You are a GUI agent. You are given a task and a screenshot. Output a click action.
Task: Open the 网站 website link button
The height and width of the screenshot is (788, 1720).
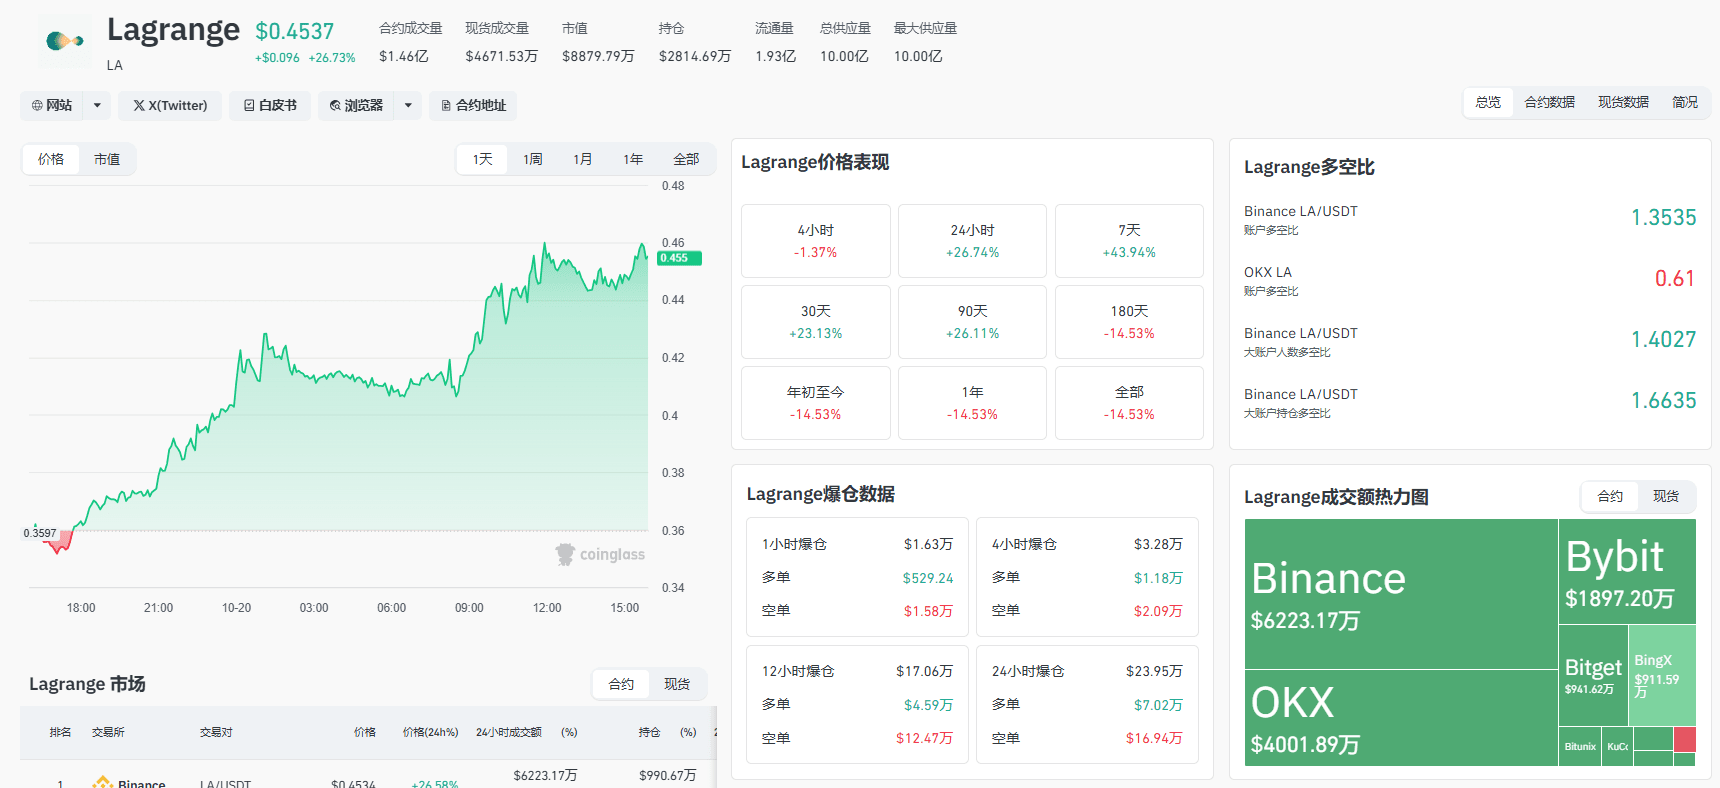(x=52, y=105)
